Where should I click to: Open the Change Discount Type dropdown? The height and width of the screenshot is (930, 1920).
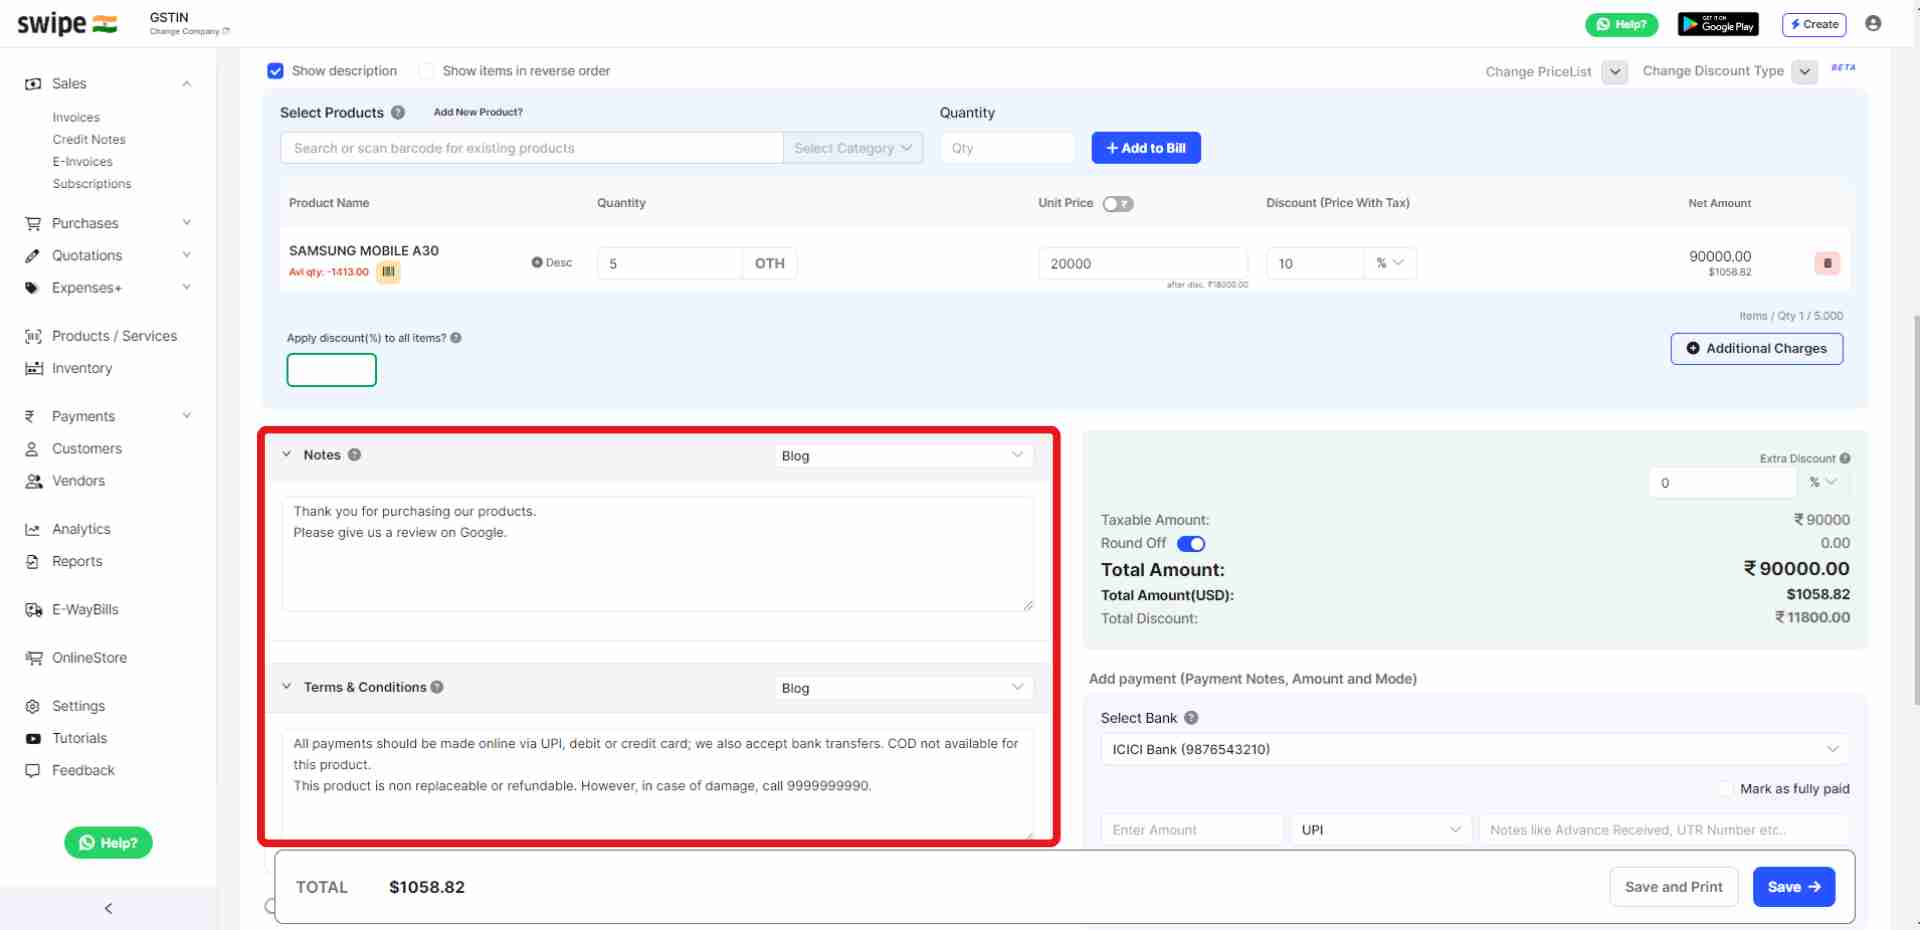point(1805,72)
